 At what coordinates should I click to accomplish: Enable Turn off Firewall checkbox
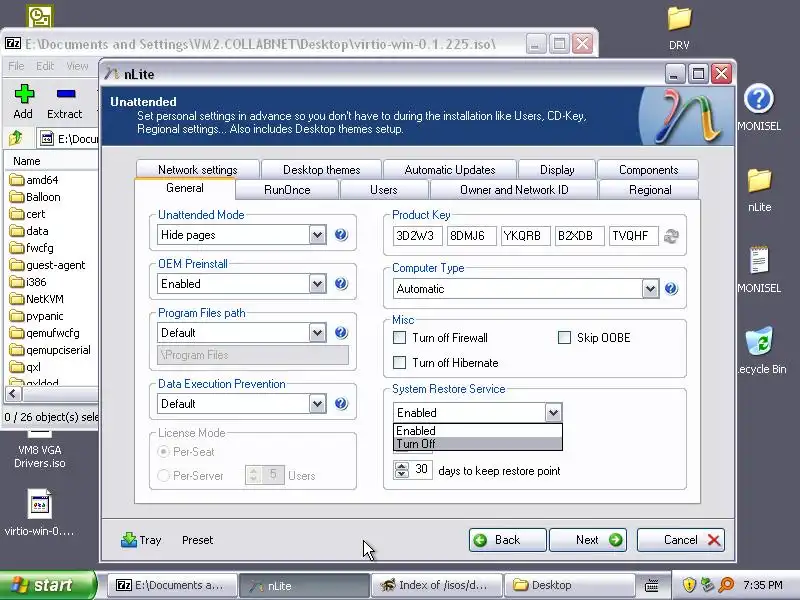(x=399, y=338)
